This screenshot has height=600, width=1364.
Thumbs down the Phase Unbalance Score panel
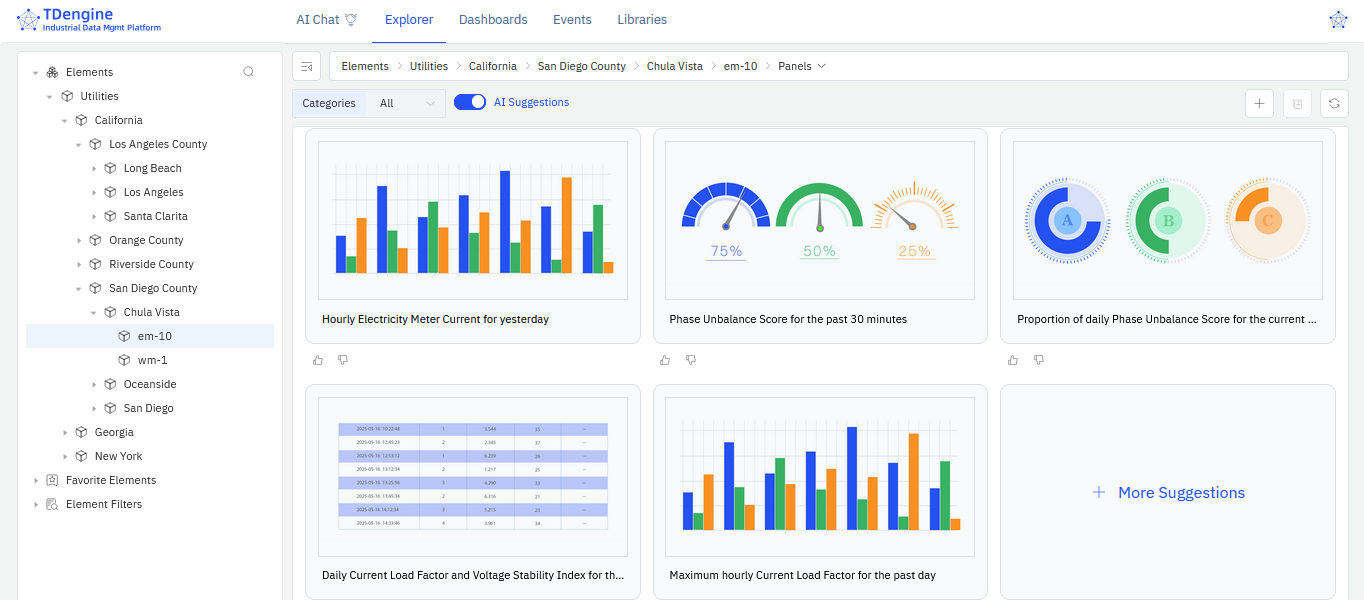coord(690,360)
